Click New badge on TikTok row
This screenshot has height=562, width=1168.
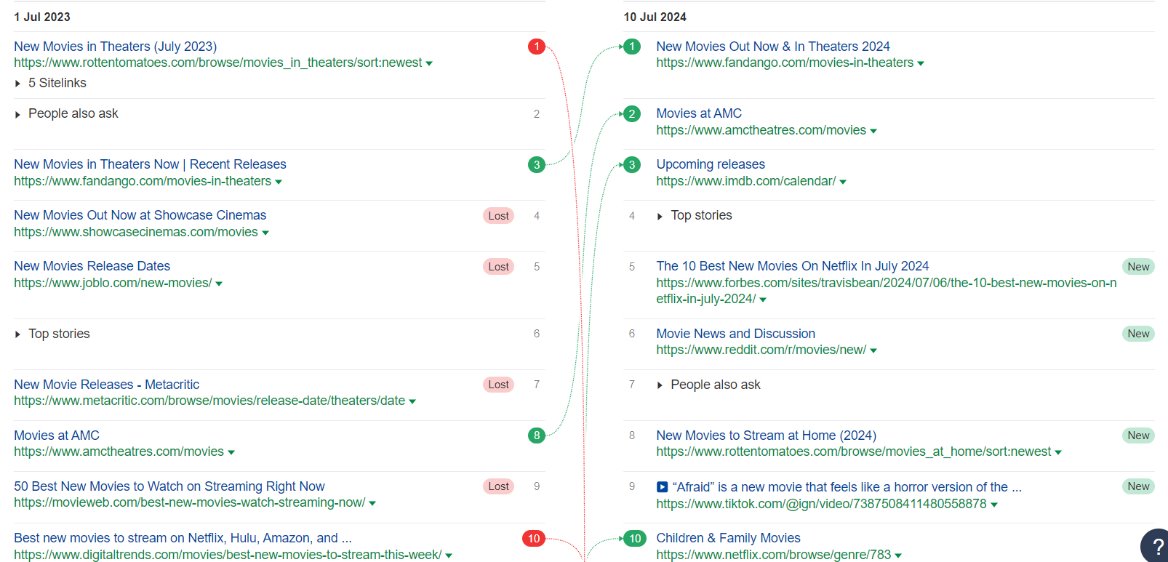[x=1138, y=487]
